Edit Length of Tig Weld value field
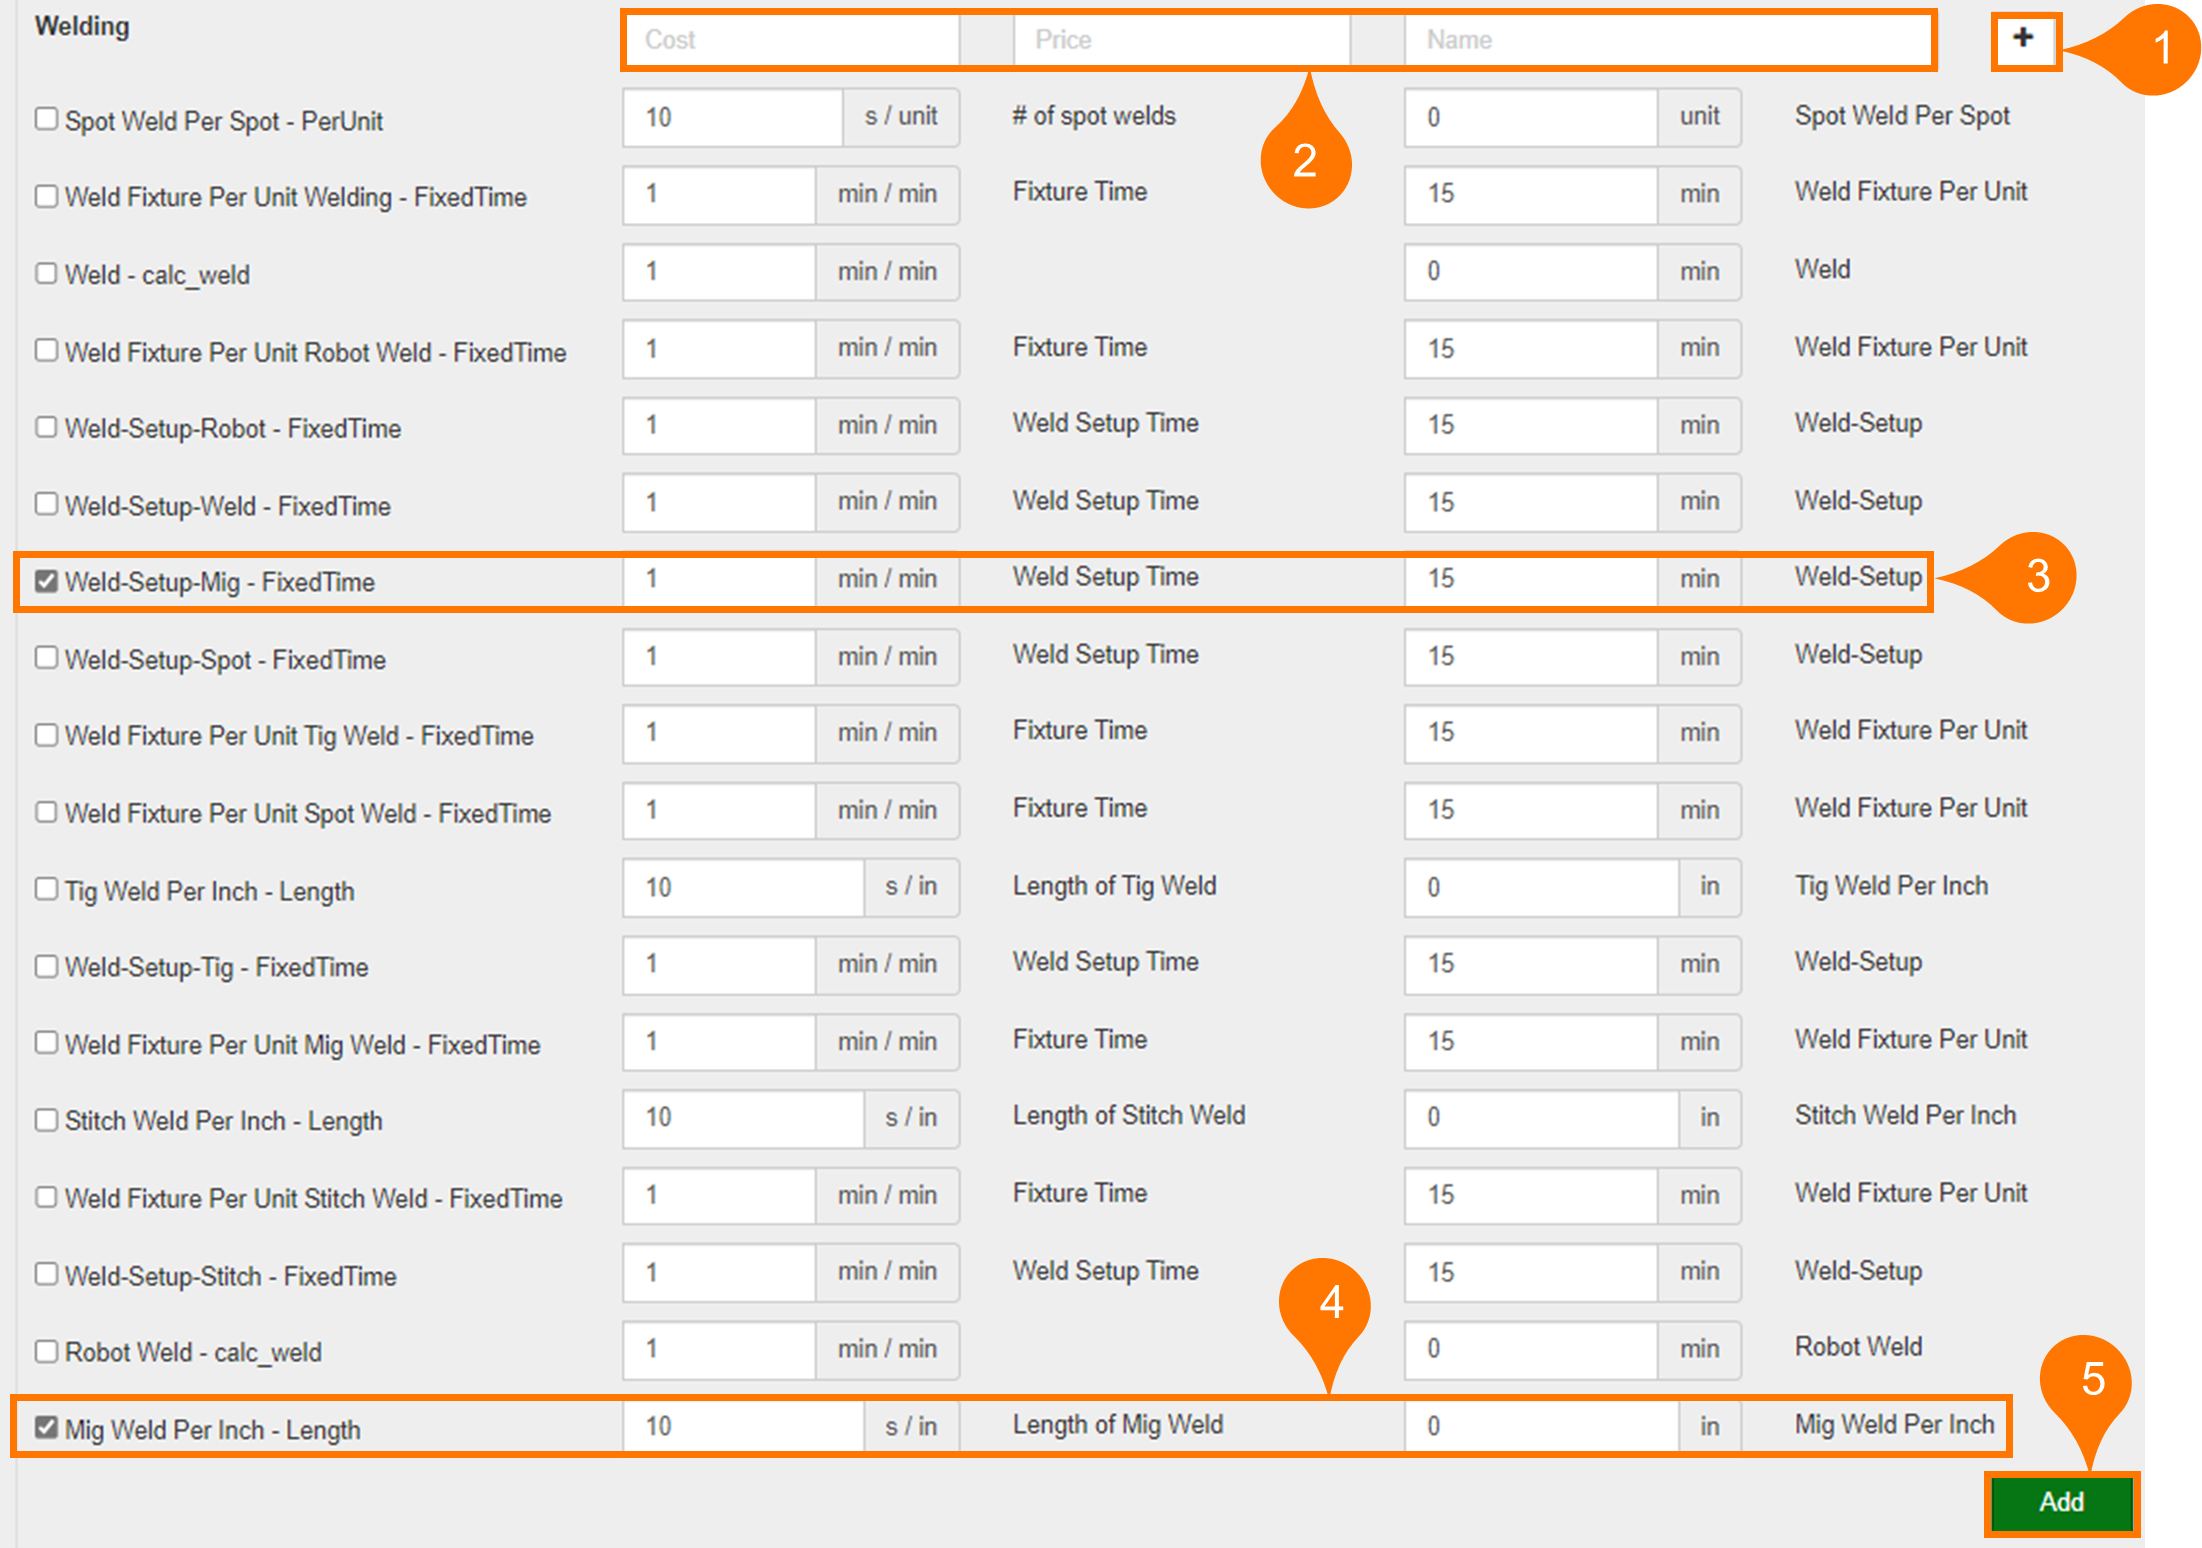This screenshot has width=2202, height=1548. coord(1540,887)
